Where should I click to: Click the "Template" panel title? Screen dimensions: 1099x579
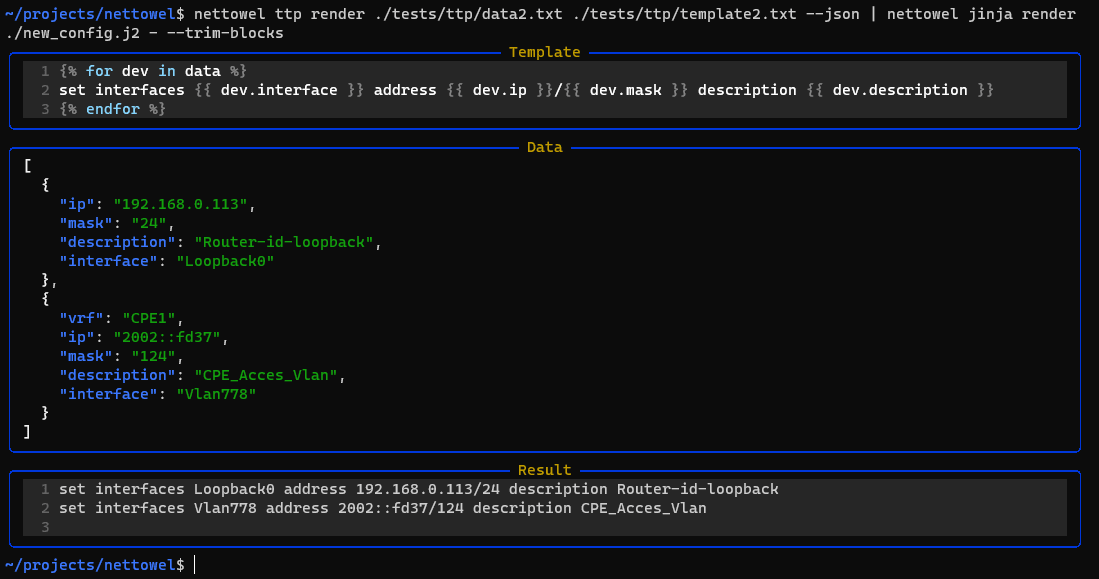(545, 52)
